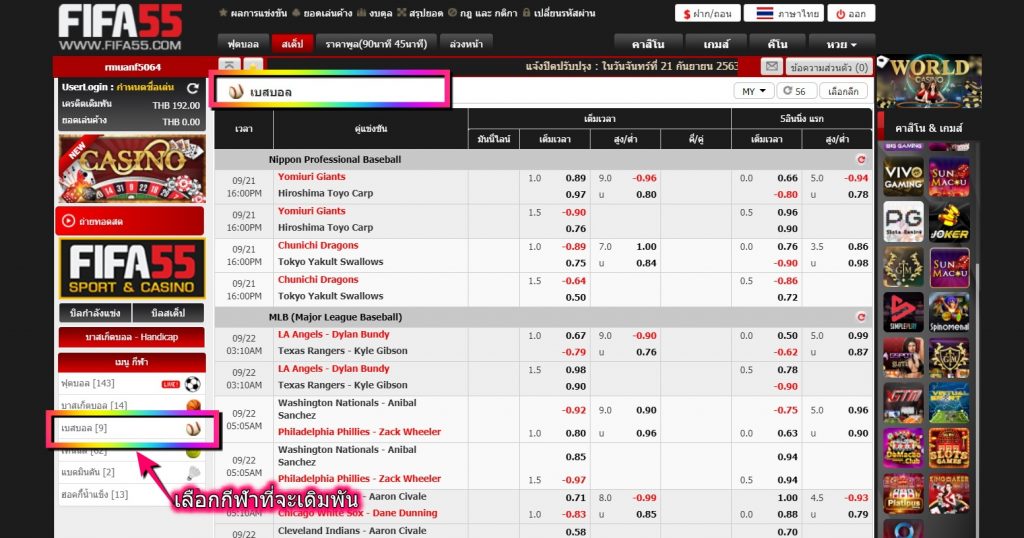This screenshot has height=538, width=1024.
Task: Refresh the MLB (Major League Baseball) league
Action: 861,317
